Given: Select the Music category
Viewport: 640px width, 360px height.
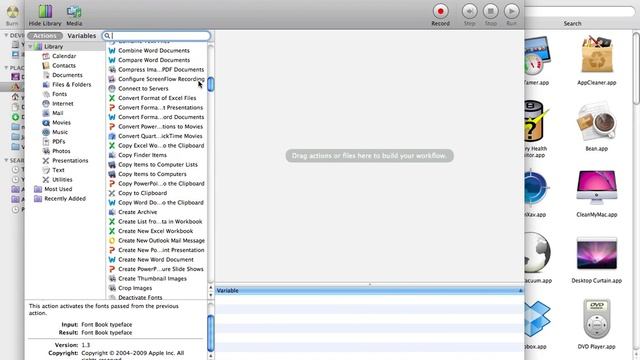Looking at the screenshot, I should click(60, 132).
